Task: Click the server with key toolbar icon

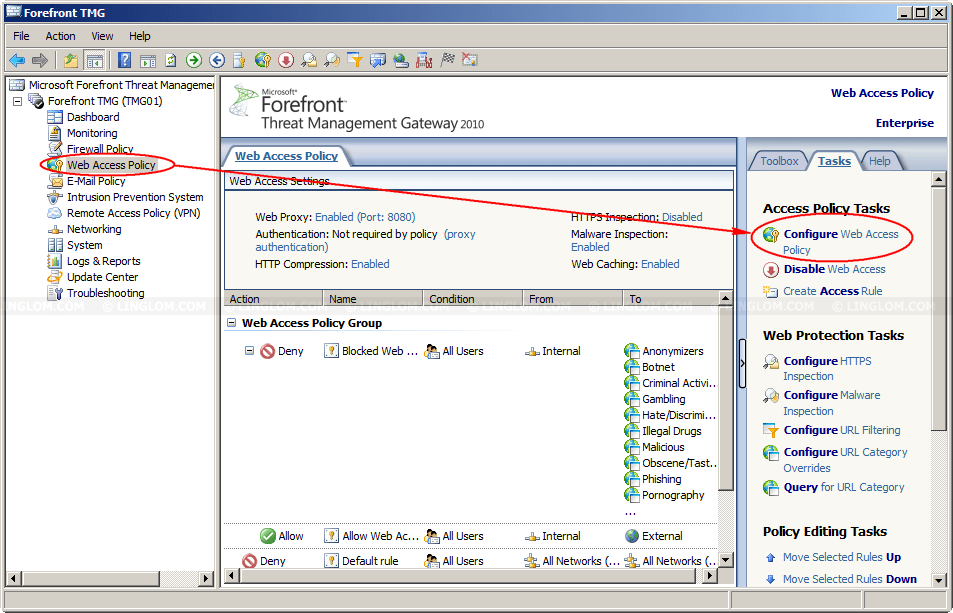Action: point(239,60)
